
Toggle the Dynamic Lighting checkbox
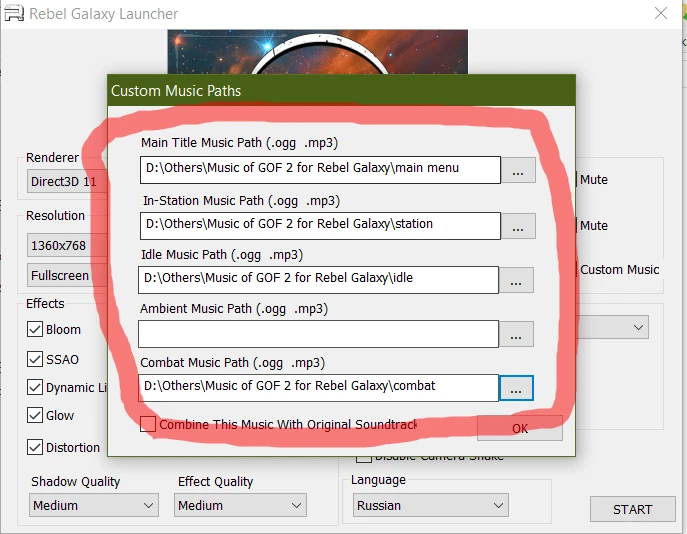(35, 387)
